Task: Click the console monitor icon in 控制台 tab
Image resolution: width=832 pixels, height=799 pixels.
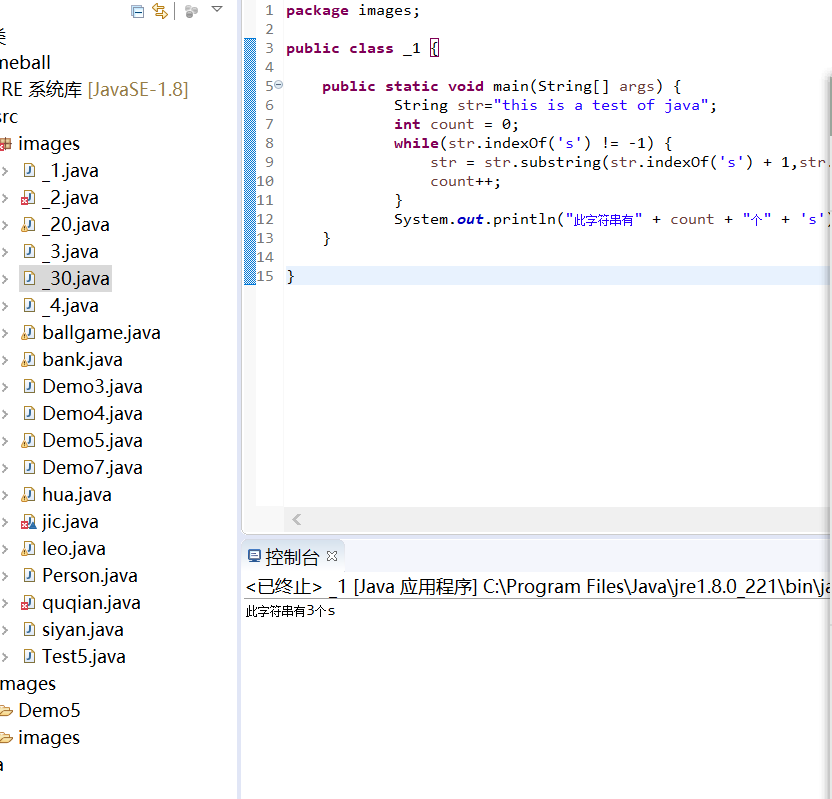Action: click(254, 556)
